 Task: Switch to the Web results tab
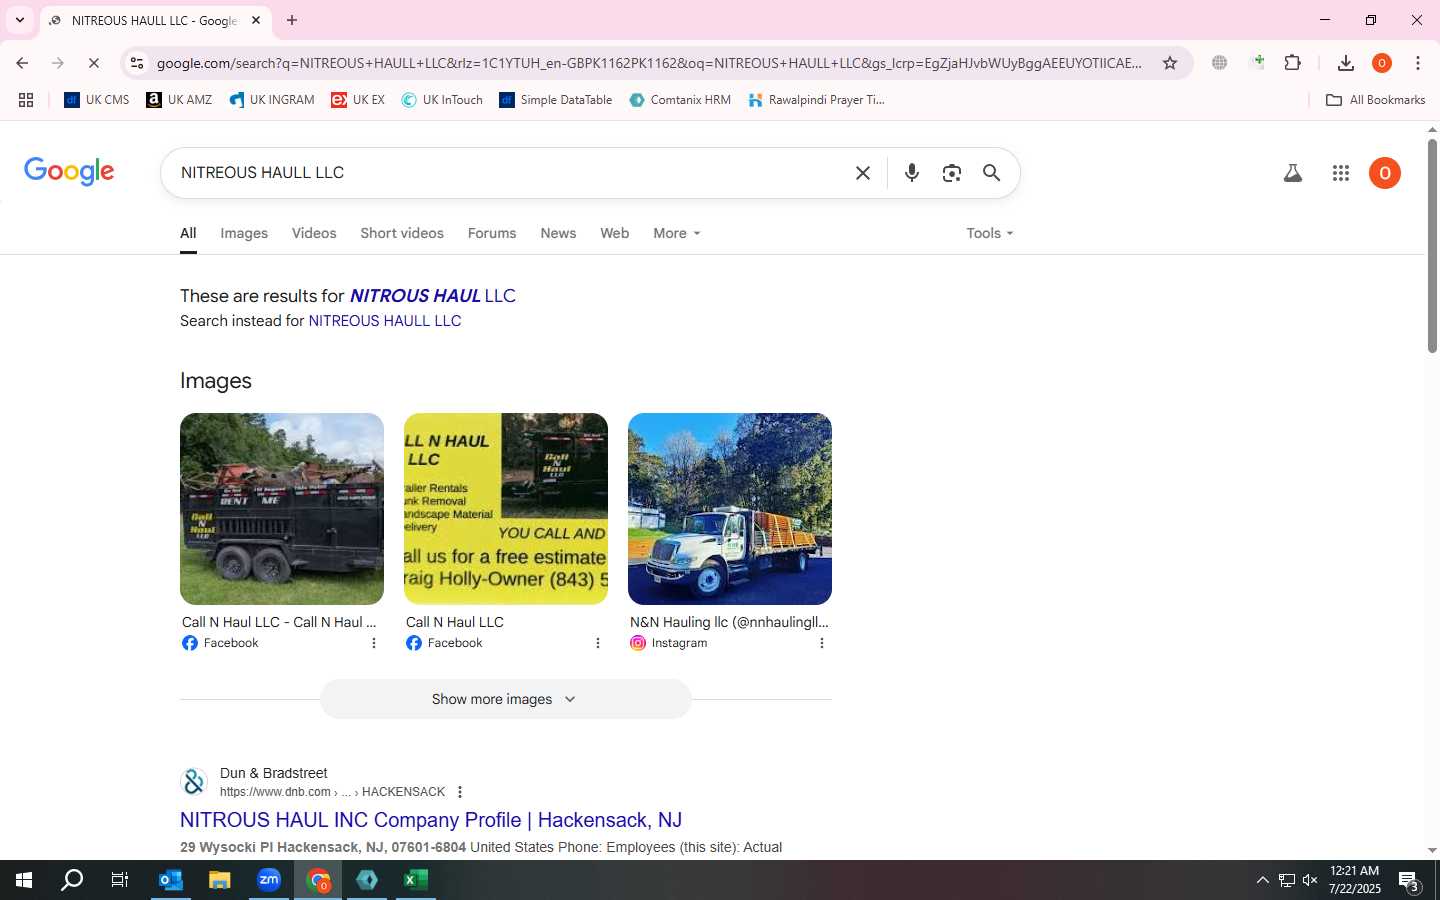point(615,233)
